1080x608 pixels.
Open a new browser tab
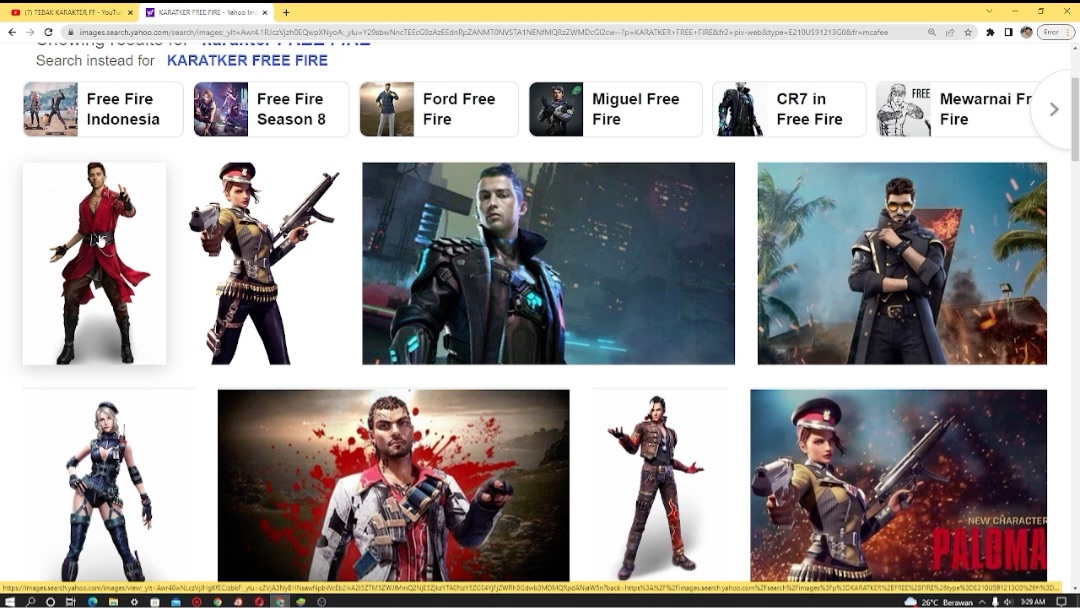[286, 12]
